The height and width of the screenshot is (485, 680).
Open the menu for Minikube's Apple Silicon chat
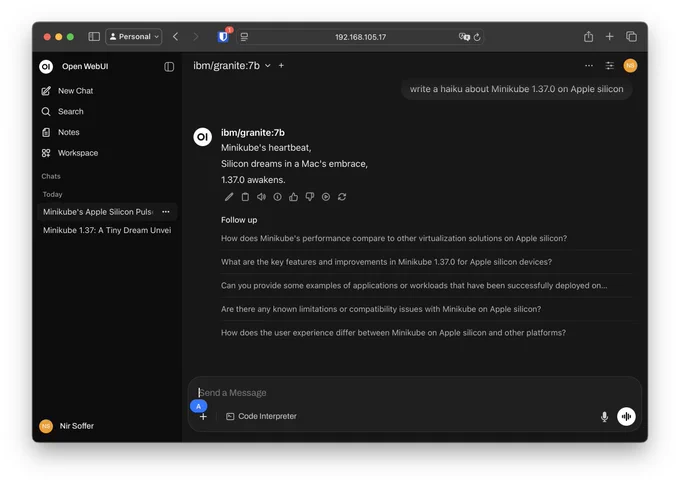point(166,212)
